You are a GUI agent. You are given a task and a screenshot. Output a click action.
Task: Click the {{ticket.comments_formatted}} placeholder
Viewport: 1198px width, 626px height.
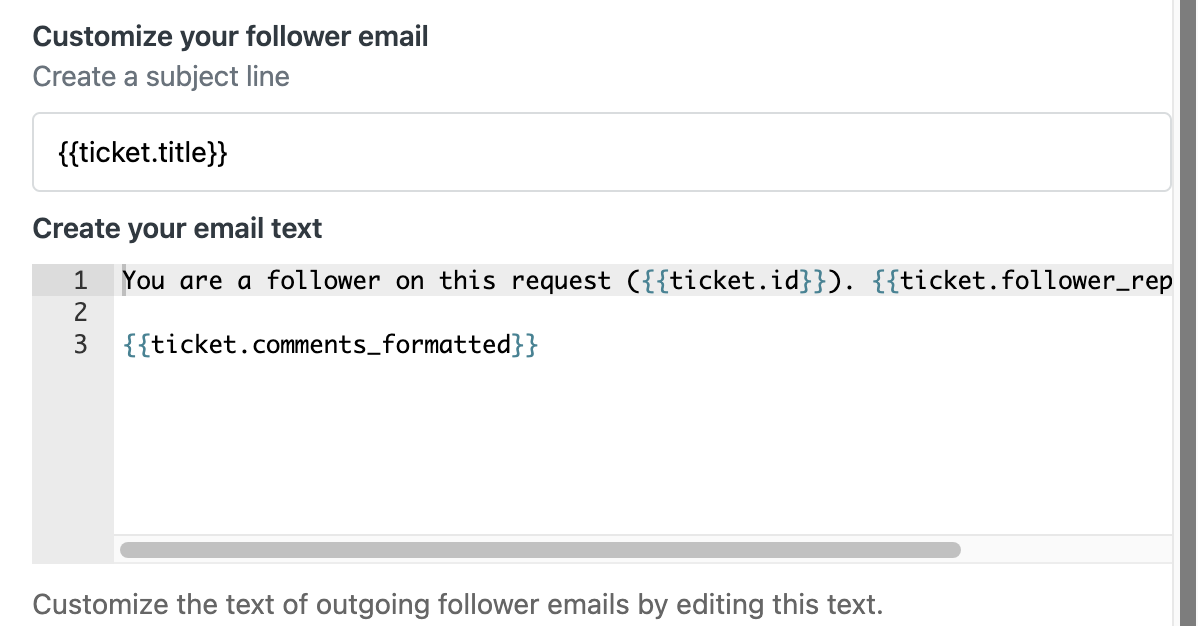[x=331, y=345]
